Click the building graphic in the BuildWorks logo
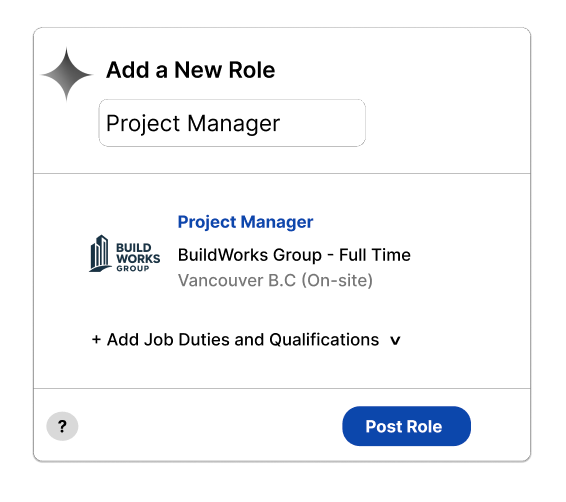Viewport: 566px width, 502px height. [x=100, y=253]
